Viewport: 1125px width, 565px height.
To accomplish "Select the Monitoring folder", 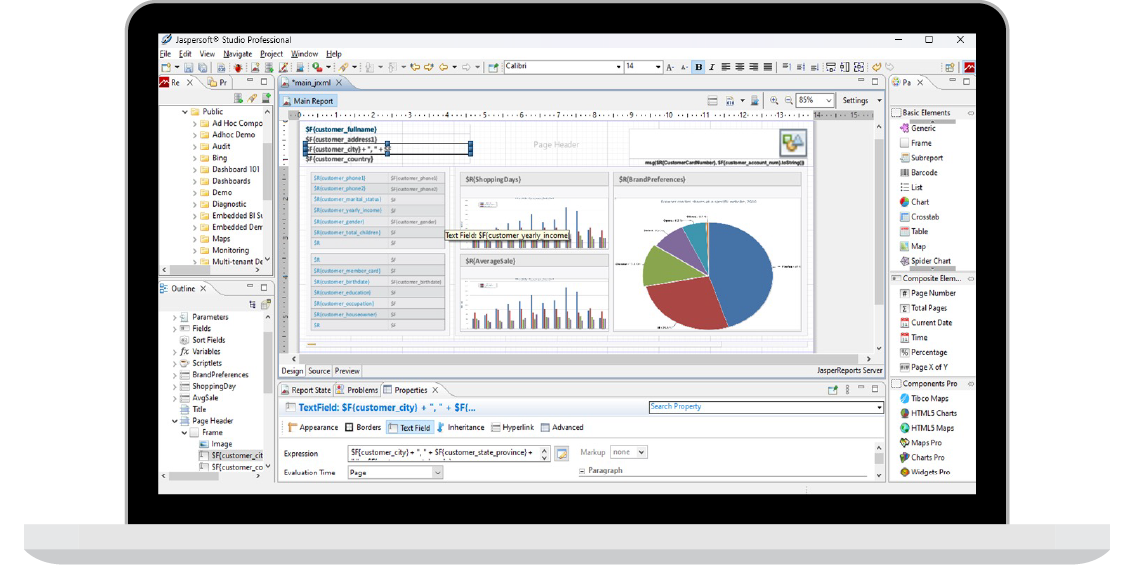I will coord(225,250).
